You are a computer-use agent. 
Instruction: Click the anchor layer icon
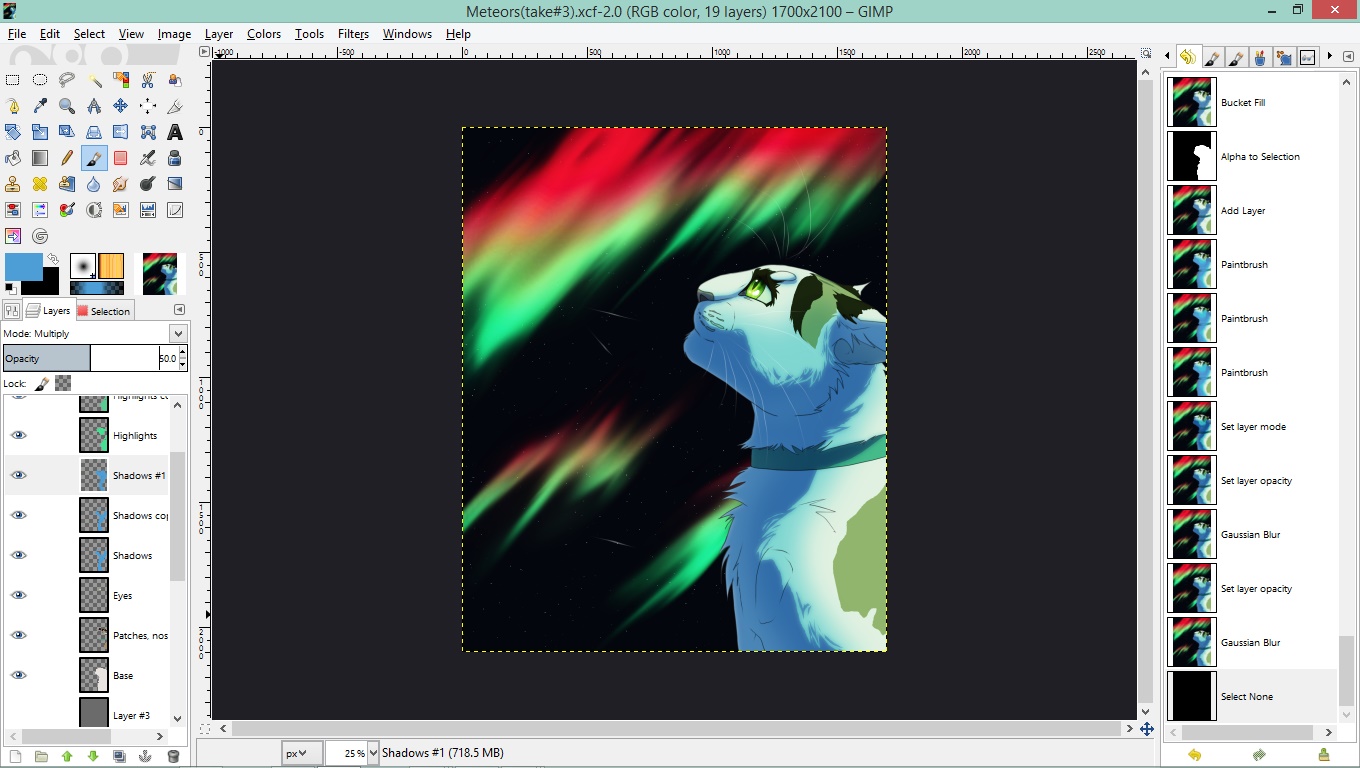pos(146,756)
